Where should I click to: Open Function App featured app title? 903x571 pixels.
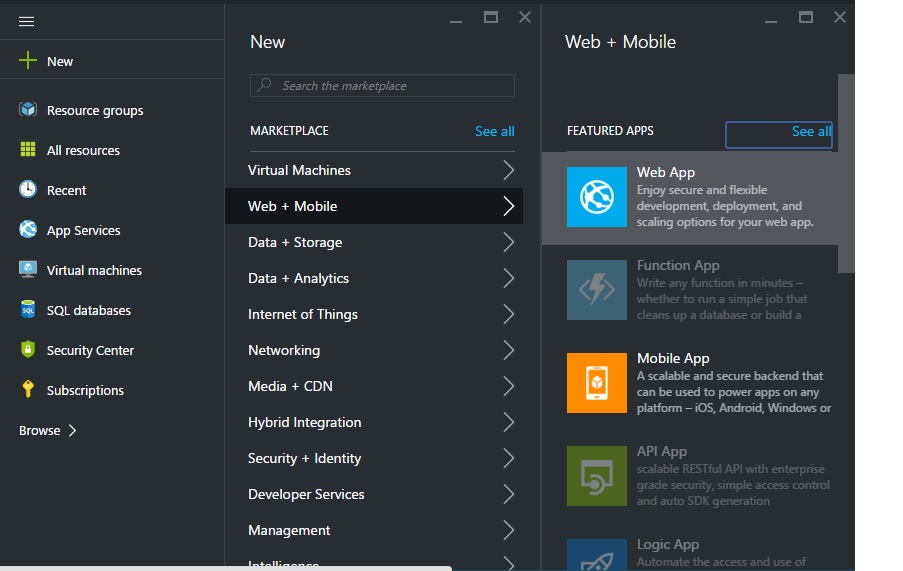click(678, 265)
